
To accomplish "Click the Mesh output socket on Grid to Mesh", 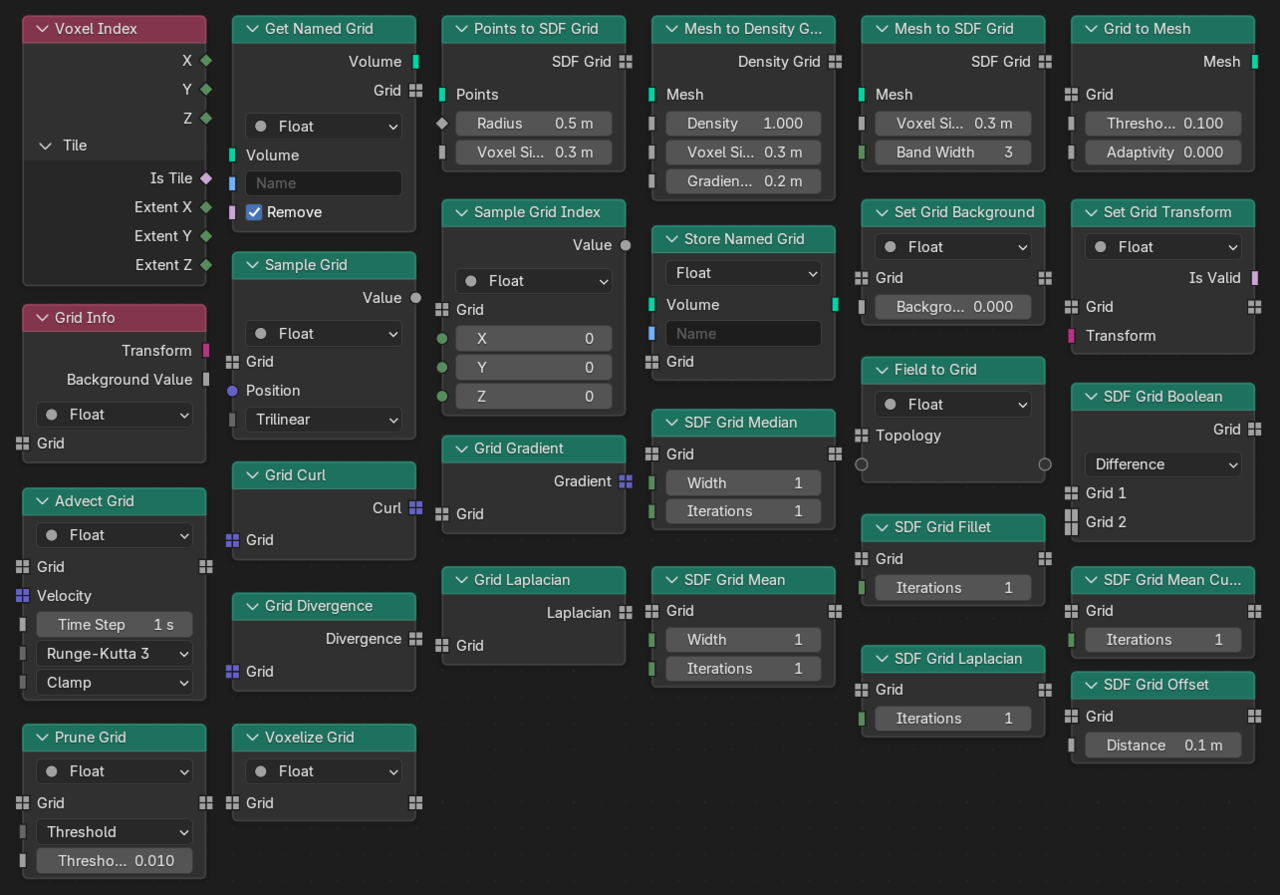I will pyautogui.click(x=1255, y=61).
